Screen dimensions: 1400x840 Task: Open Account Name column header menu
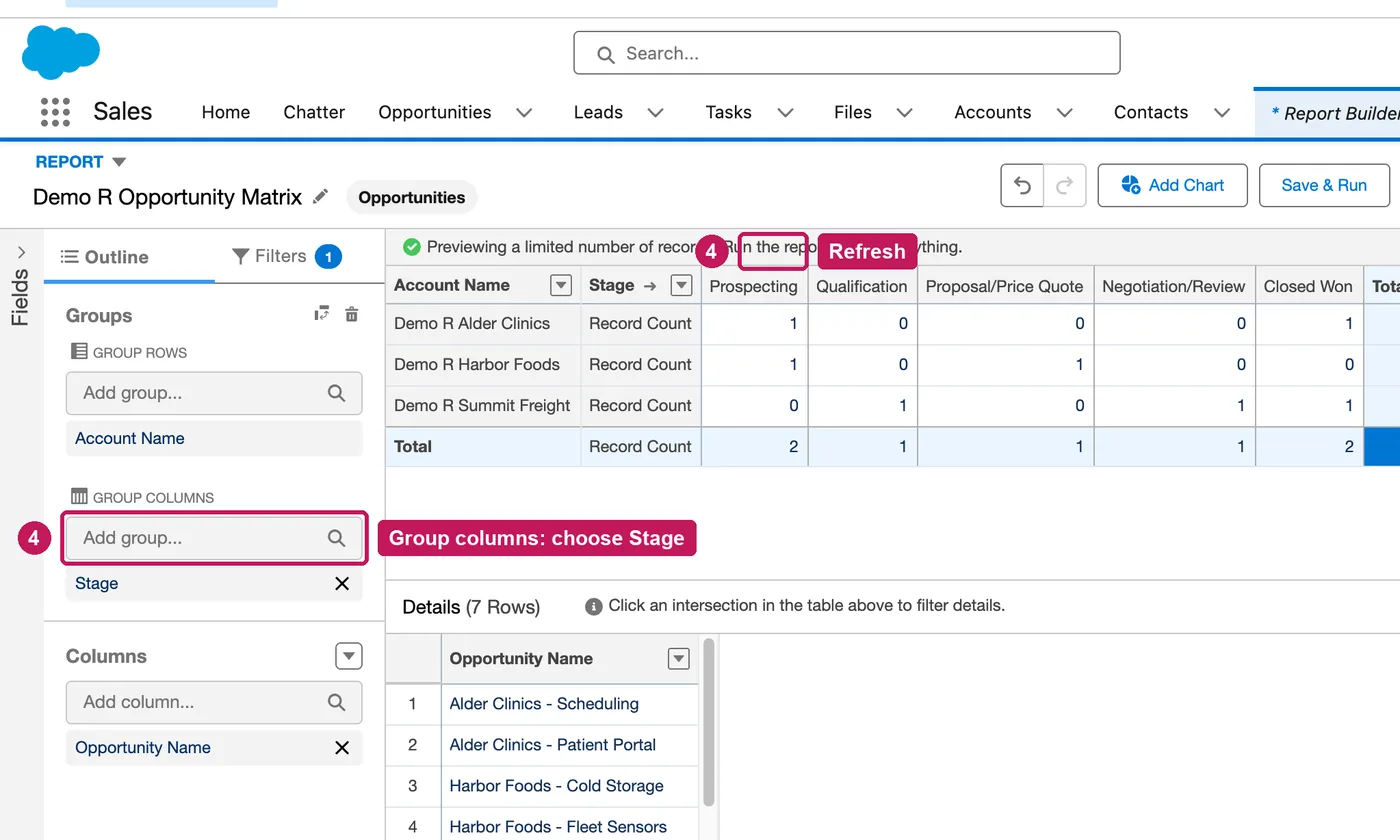coord(561,285)
